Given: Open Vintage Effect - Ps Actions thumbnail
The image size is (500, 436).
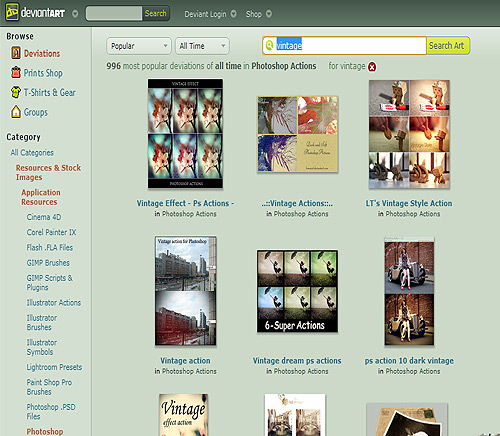Looking at the screenshot, I should (185, 133).
